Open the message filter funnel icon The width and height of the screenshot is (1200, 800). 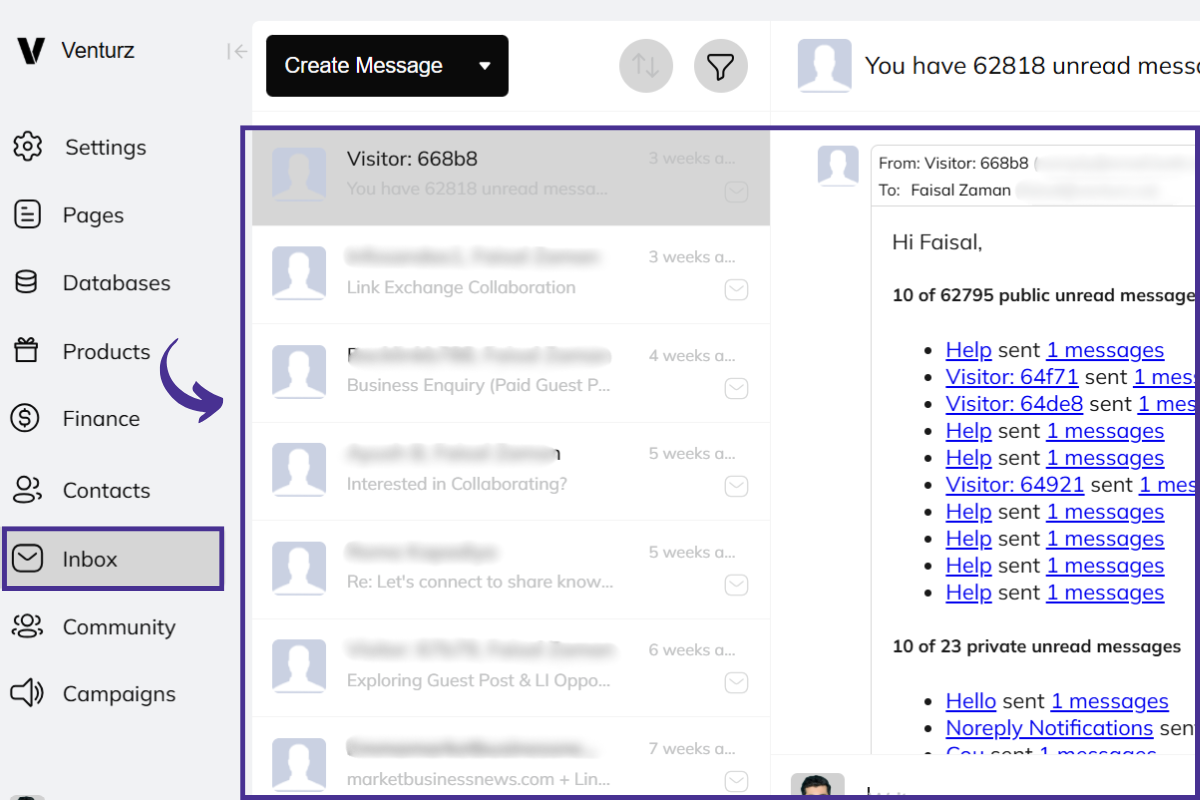[x=721, y=67]
